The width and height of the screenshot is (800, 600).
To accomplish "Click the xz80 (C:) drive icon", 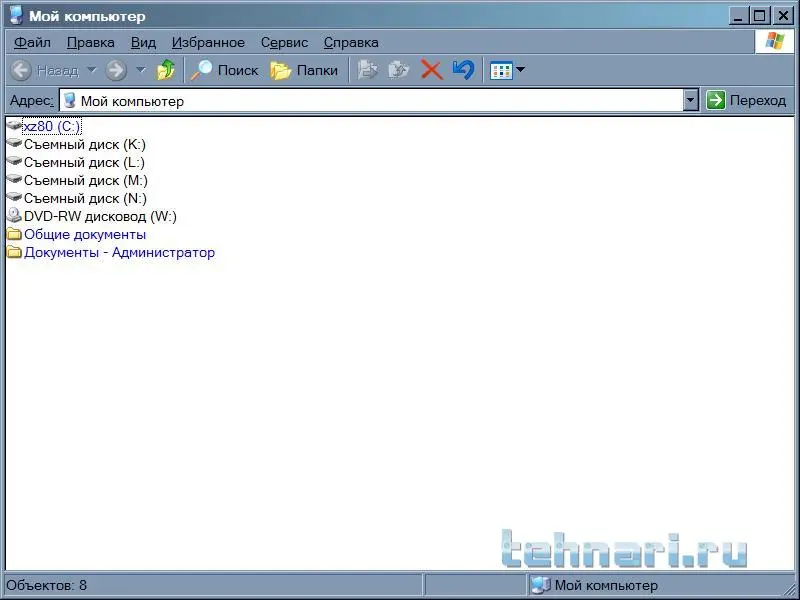I will coord(14,125).
